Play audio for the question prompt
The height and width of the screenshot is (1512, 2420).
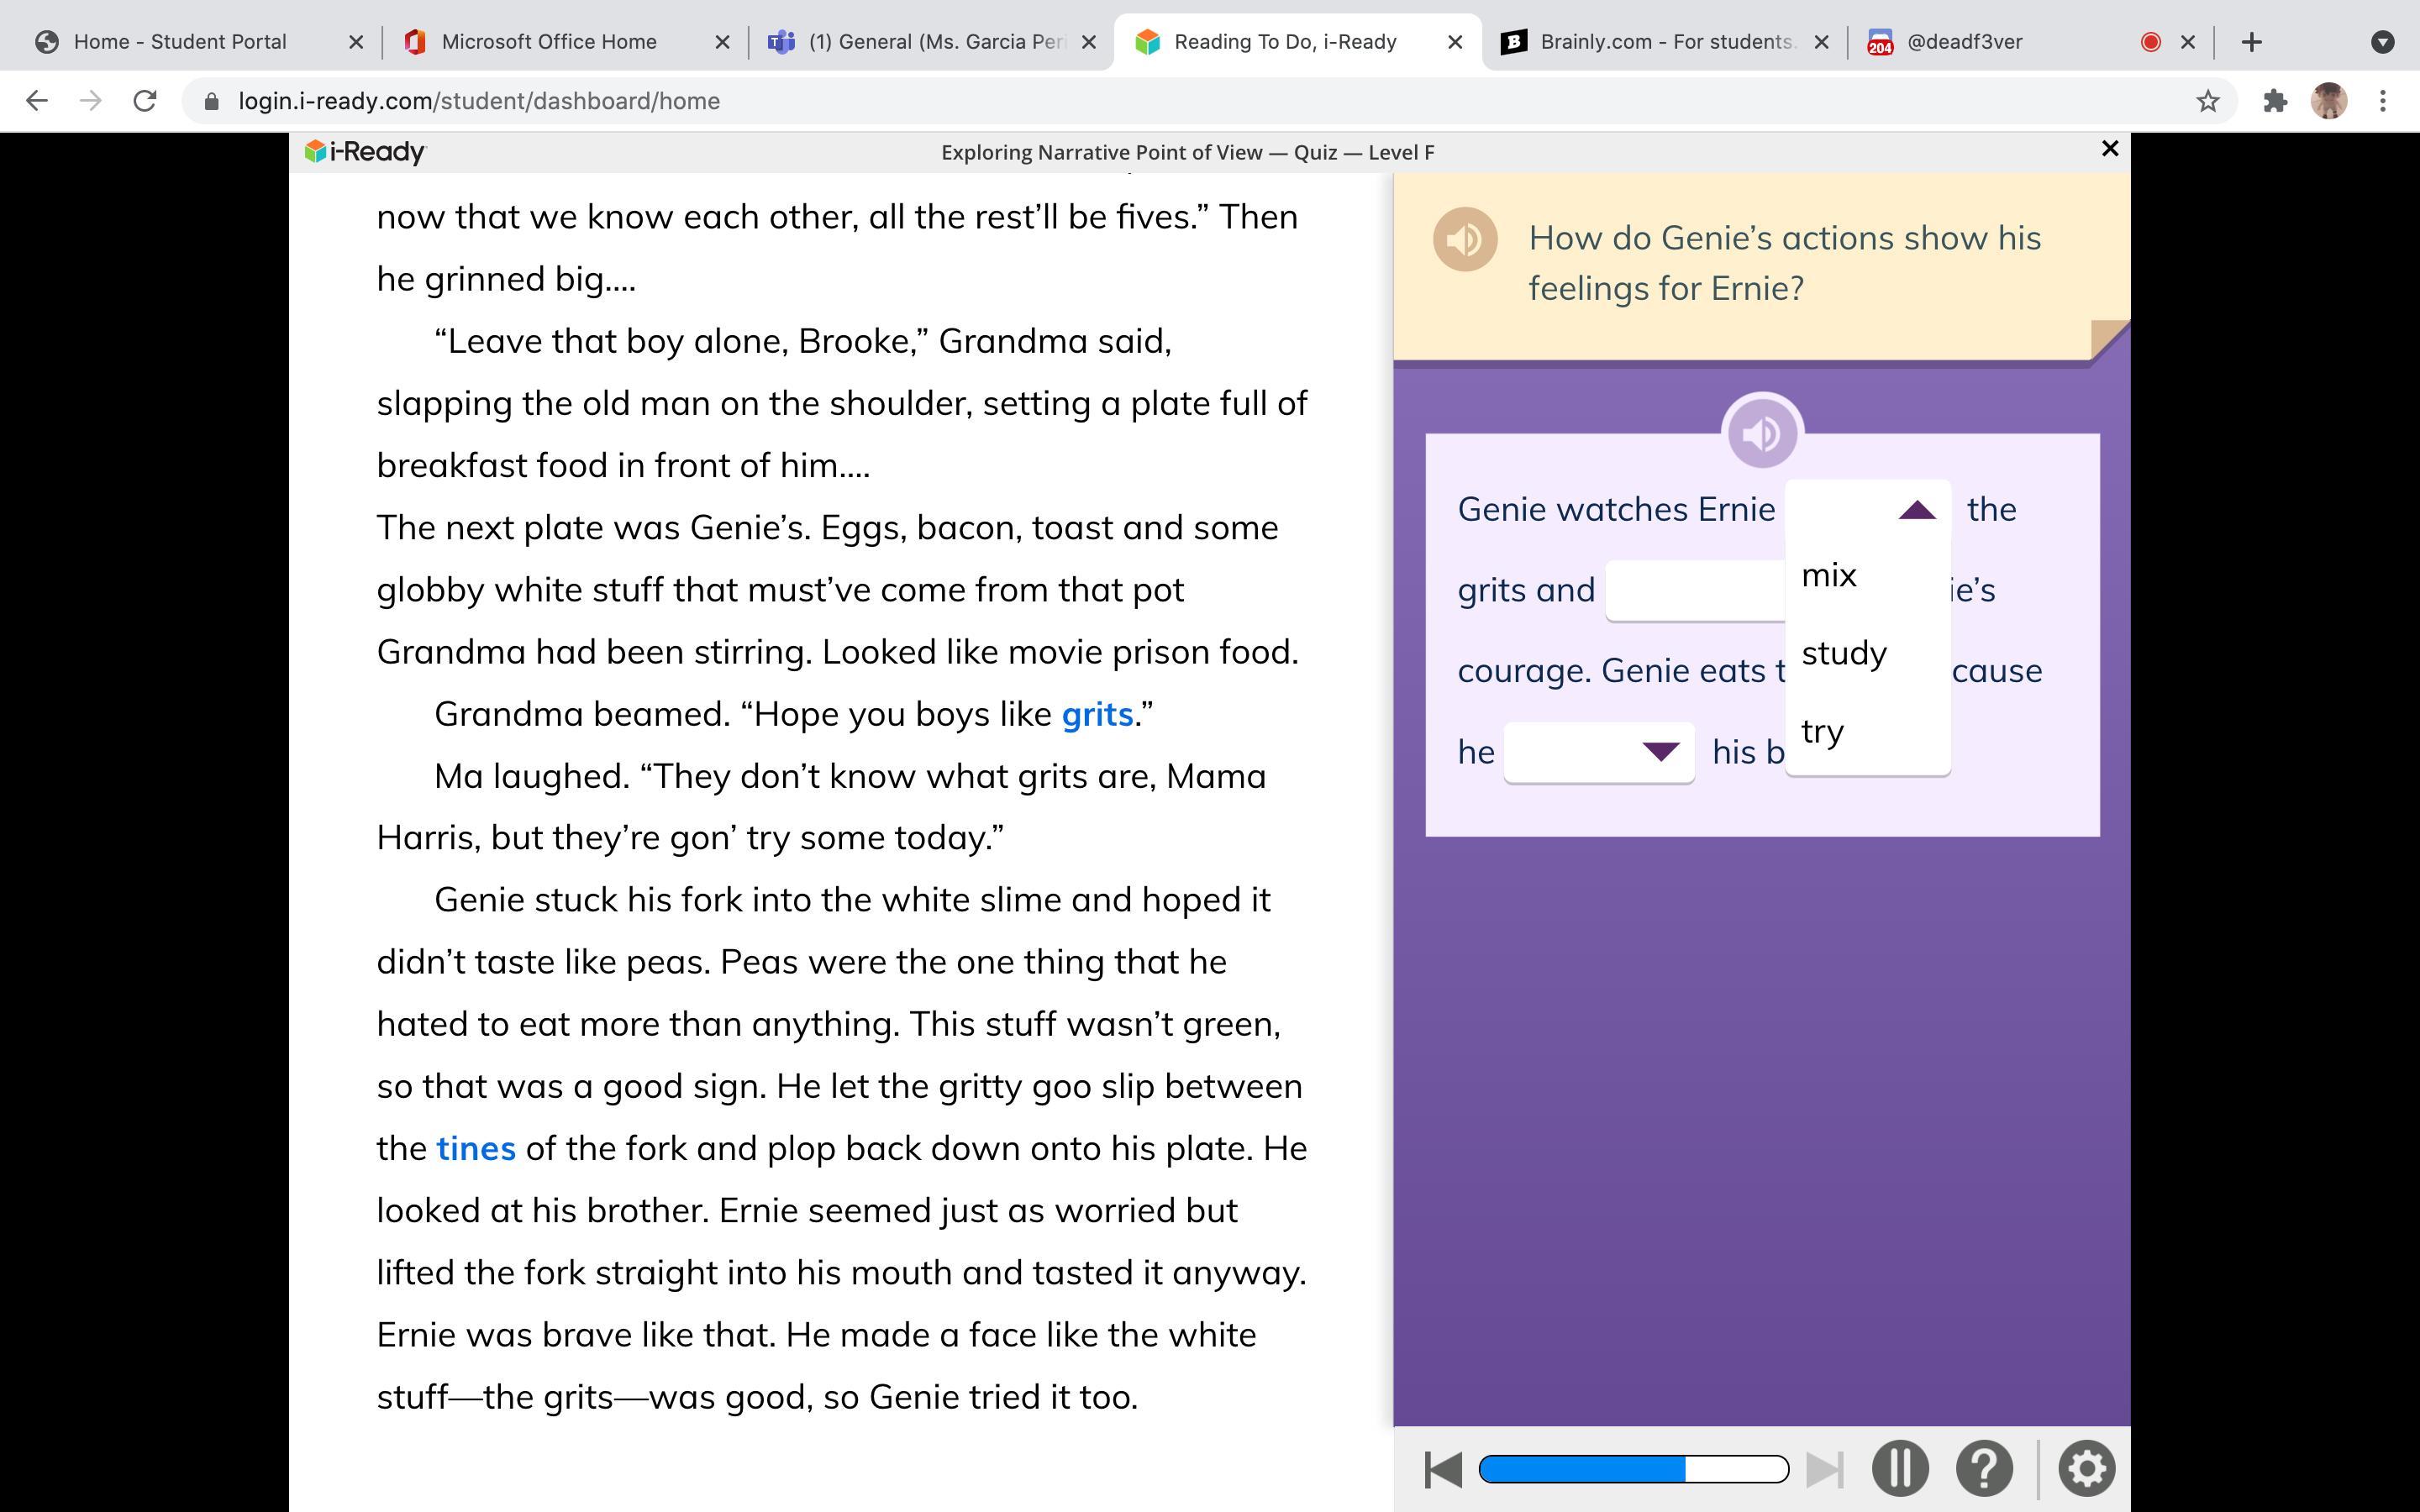point(1464,239)
